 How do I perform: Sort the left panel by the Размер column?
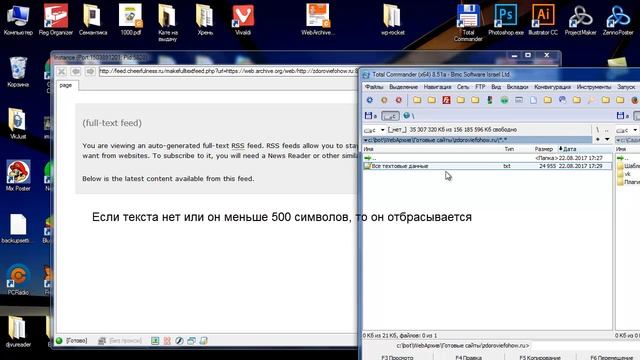click(544, 149)
